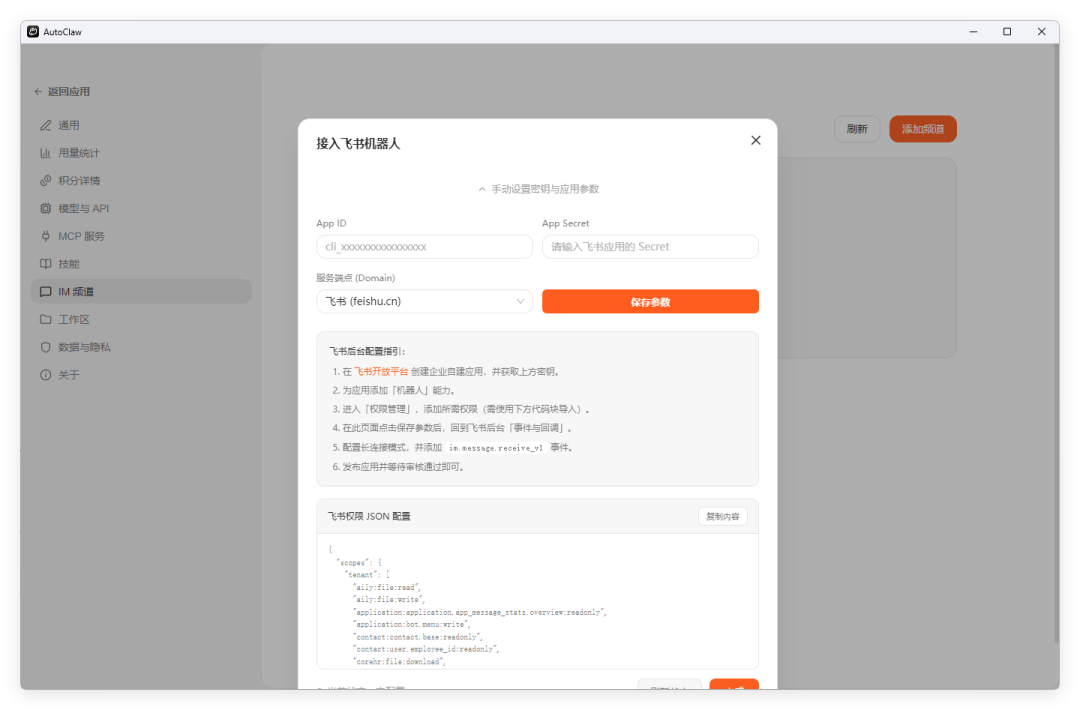Click the window's vertical scrollbar

click(x=1056, y=344)
